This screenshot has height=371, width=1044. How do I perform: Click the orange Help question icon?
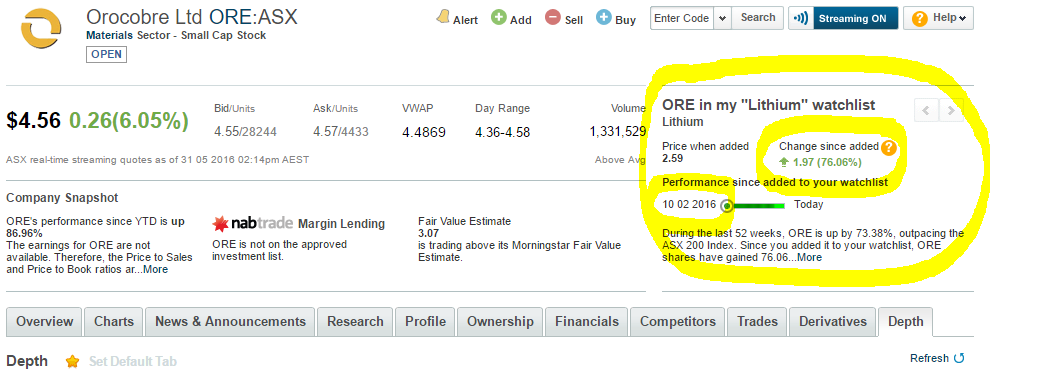pyautogui.click(x=919, y=19)
